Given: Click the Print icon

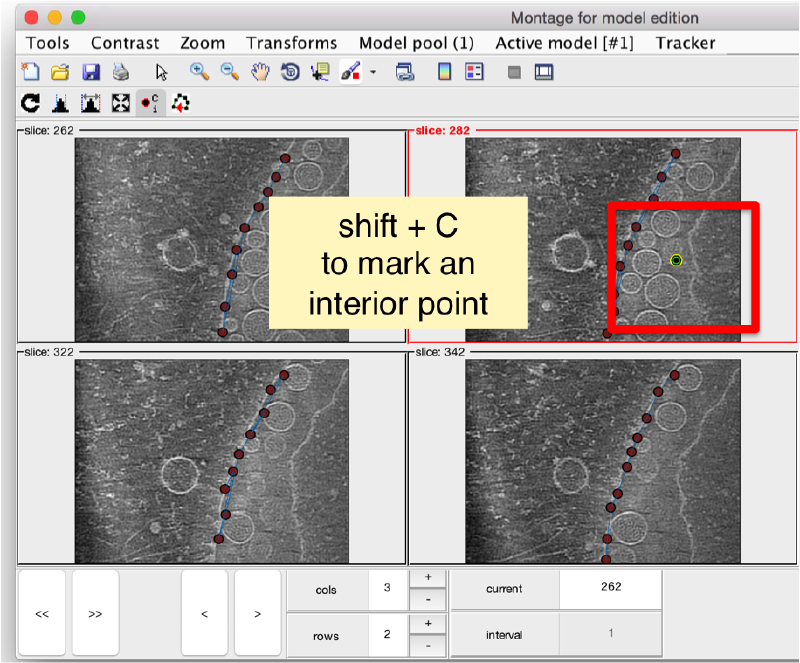Looking at the screenshot, I should tap(120, 72).
